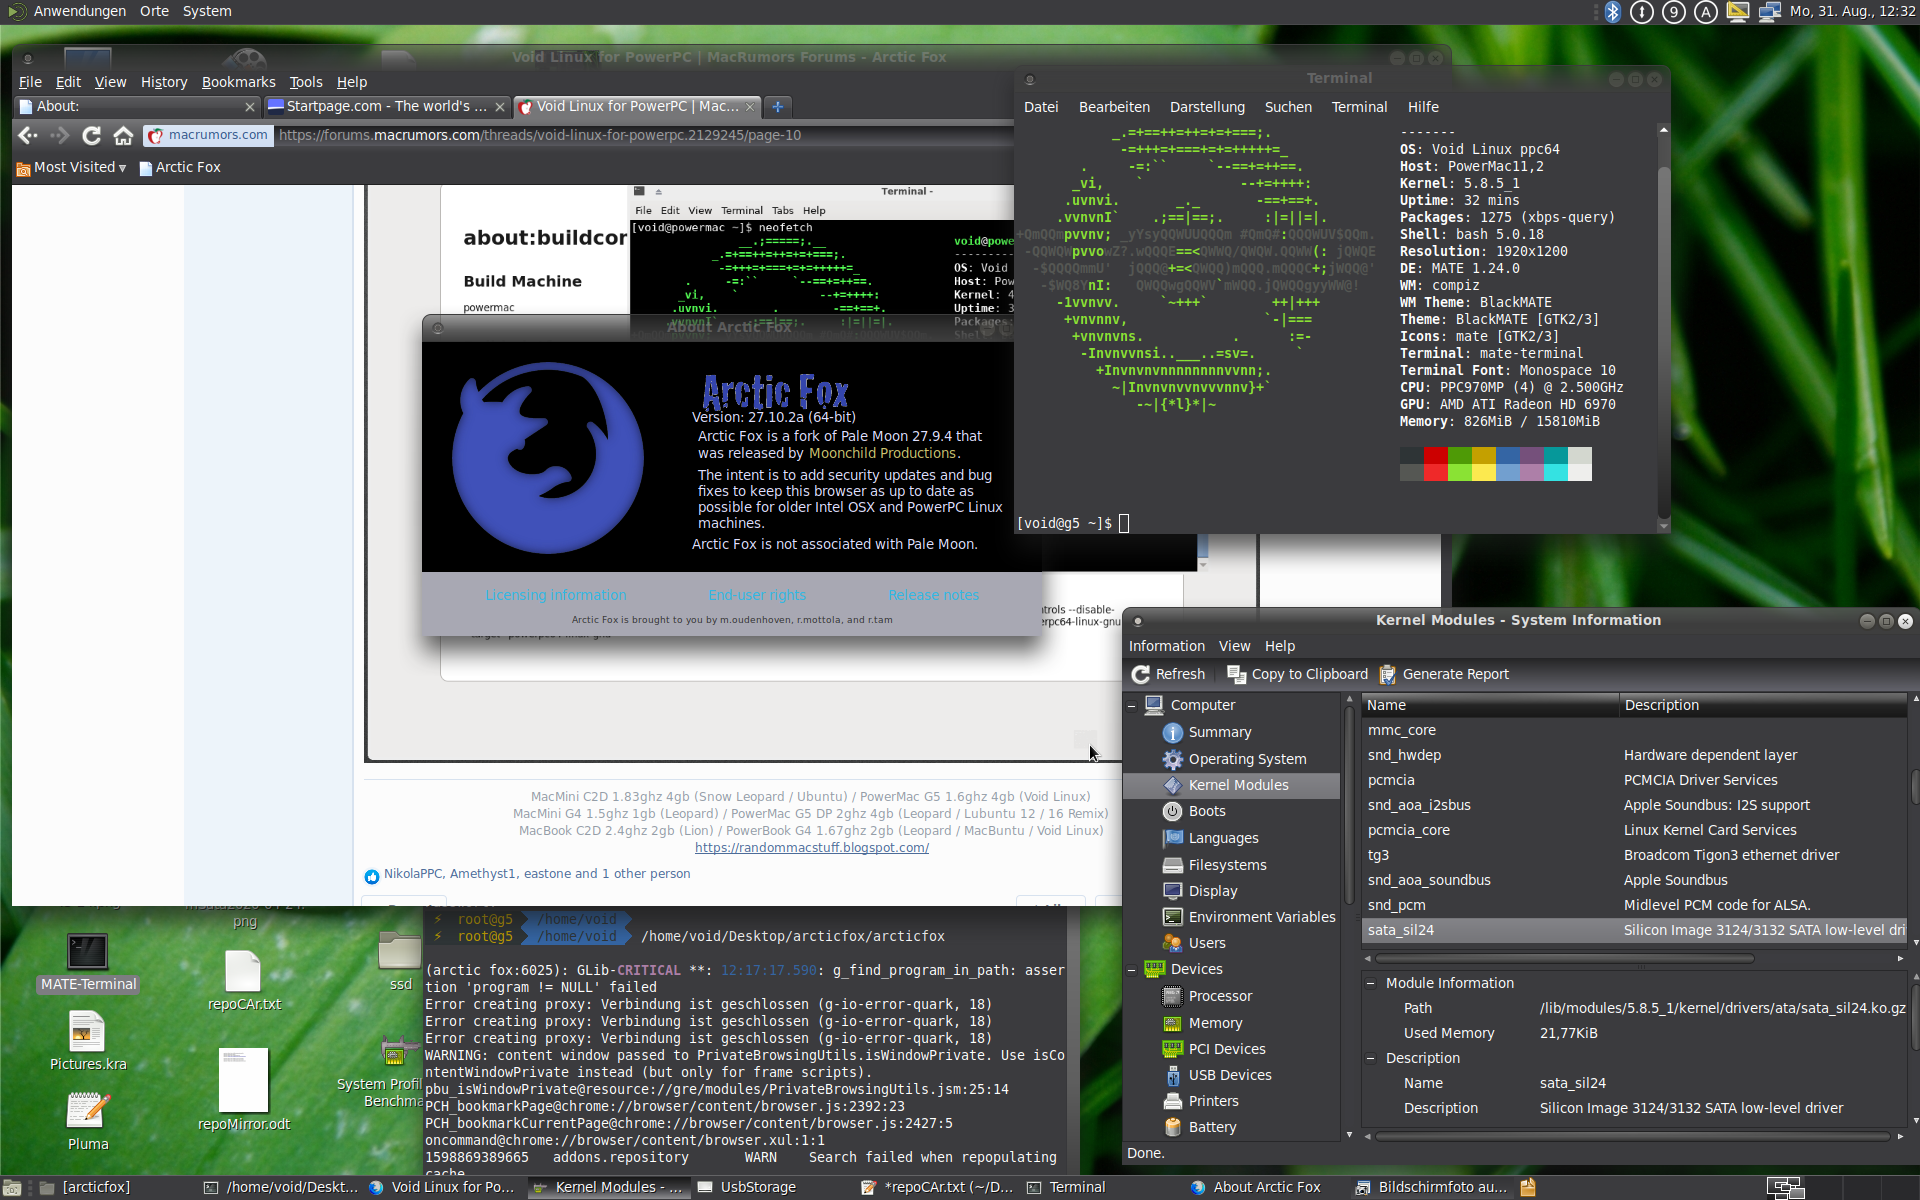Open Boots in System Information

pyautogui.click(x=1207, y=811)
